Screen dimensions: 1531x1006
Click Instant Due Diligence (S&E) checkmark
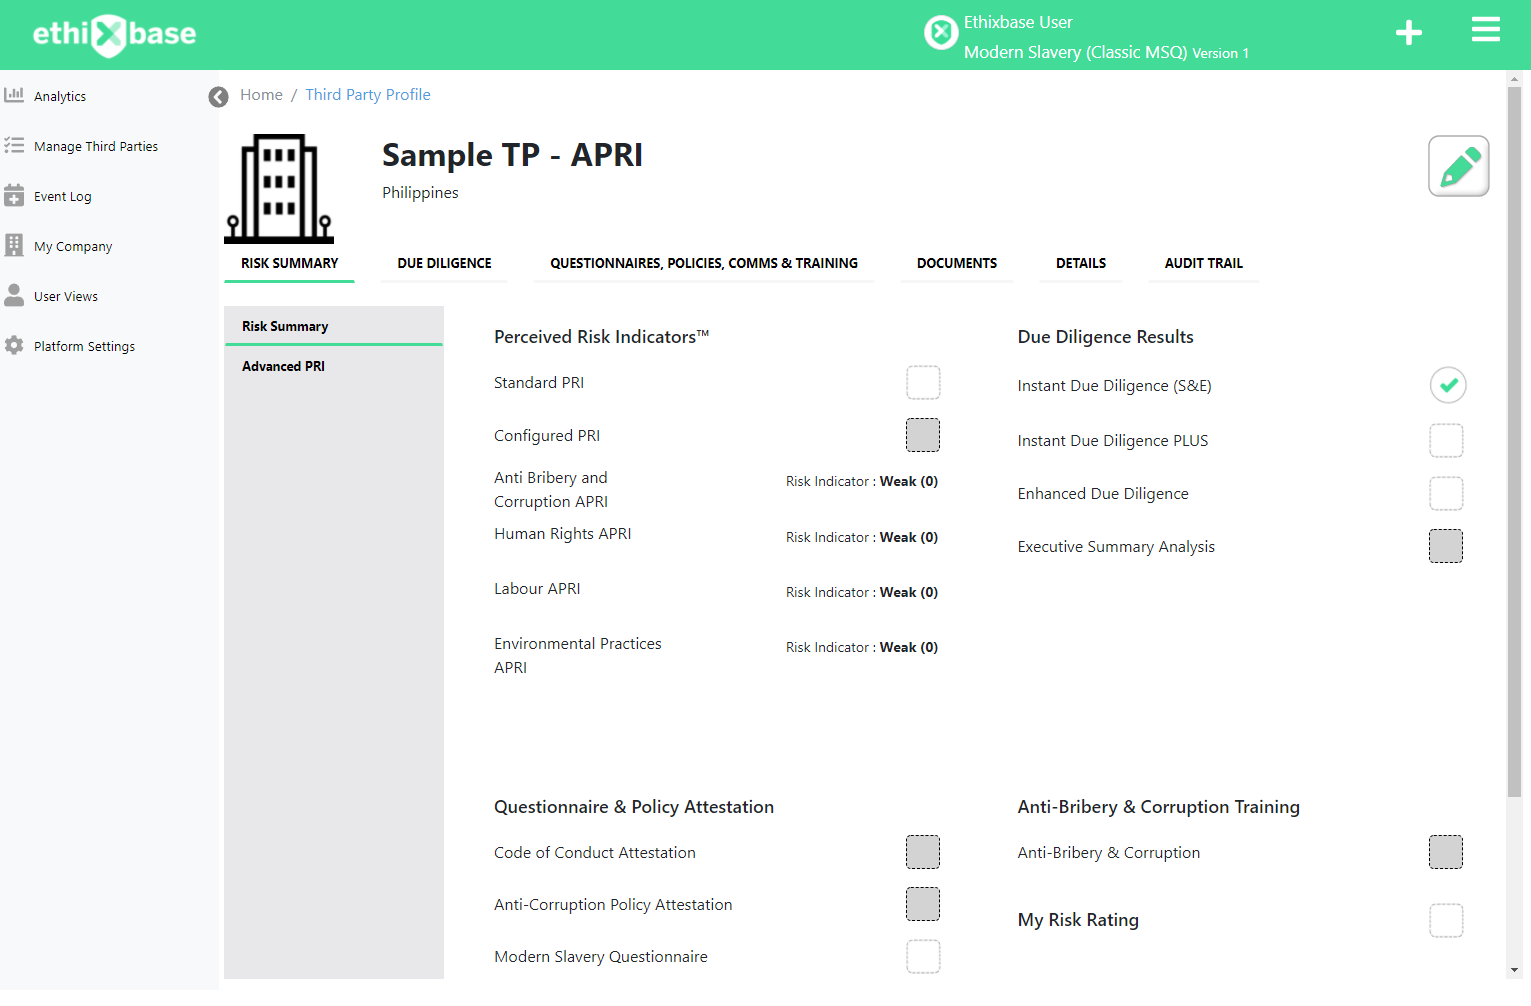coord(1447,385)
